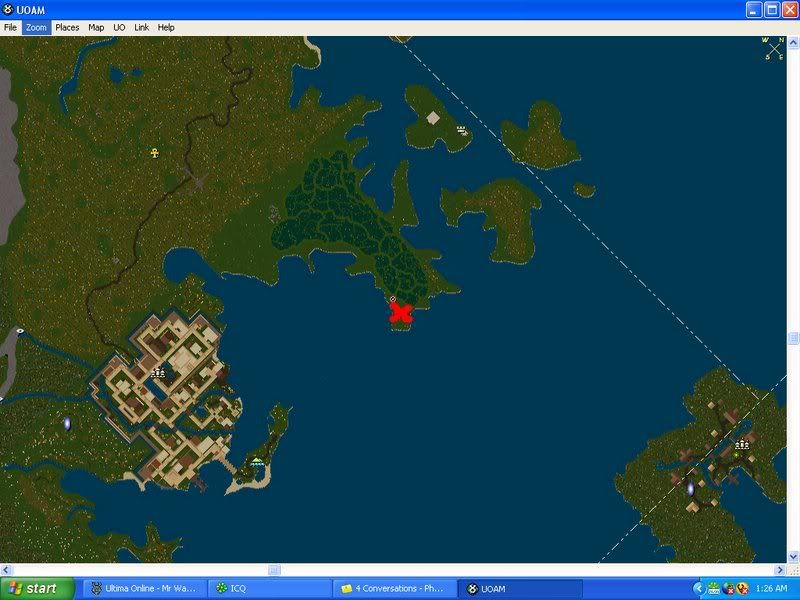Click the blue moongate west of the city
Screen dimensions: 800x600
(67, 423)
